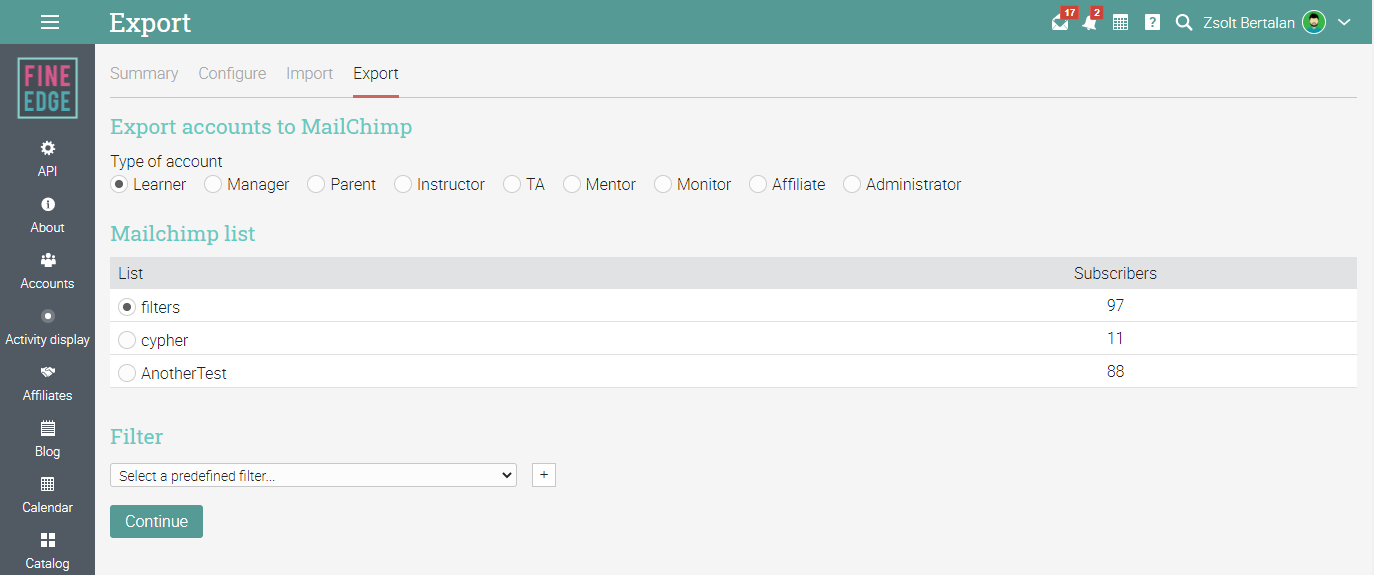Switch to the Summary tab
The height and width of the screenshot is (575, 1374).
[x=144, y=73]
